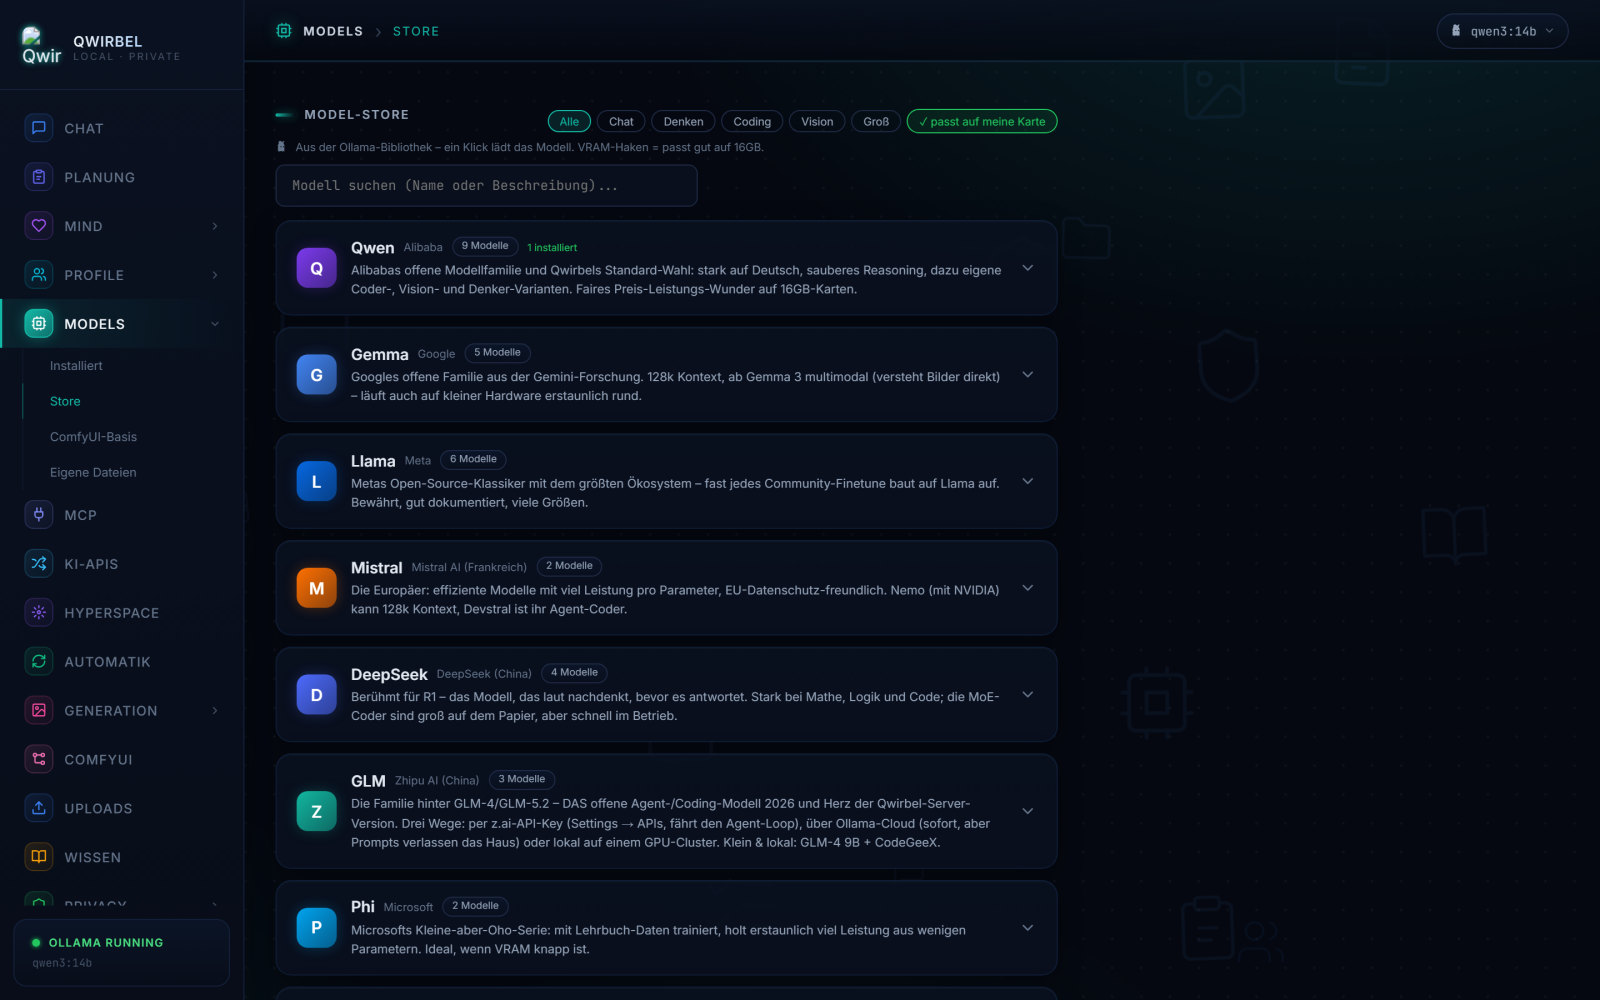Image resolution: width=1600 pixels, height=1000 pixels.
Task: Click the orange M Mistral avatar
Action: click(x=317, y=588)
